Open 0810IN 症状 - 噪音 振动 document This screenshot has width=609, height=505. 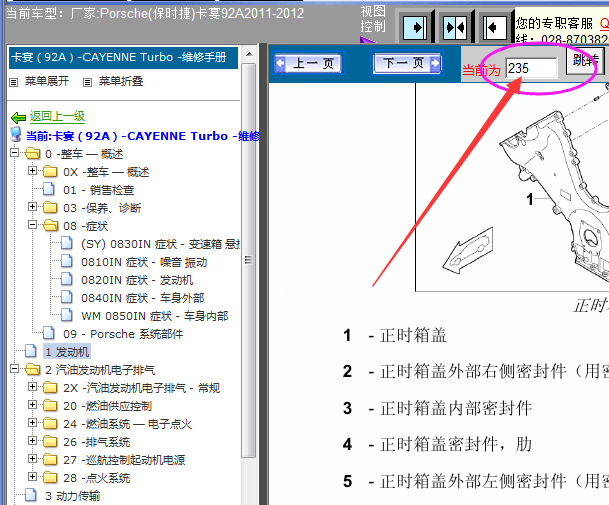pyautogui.click(x=144, y=262)
